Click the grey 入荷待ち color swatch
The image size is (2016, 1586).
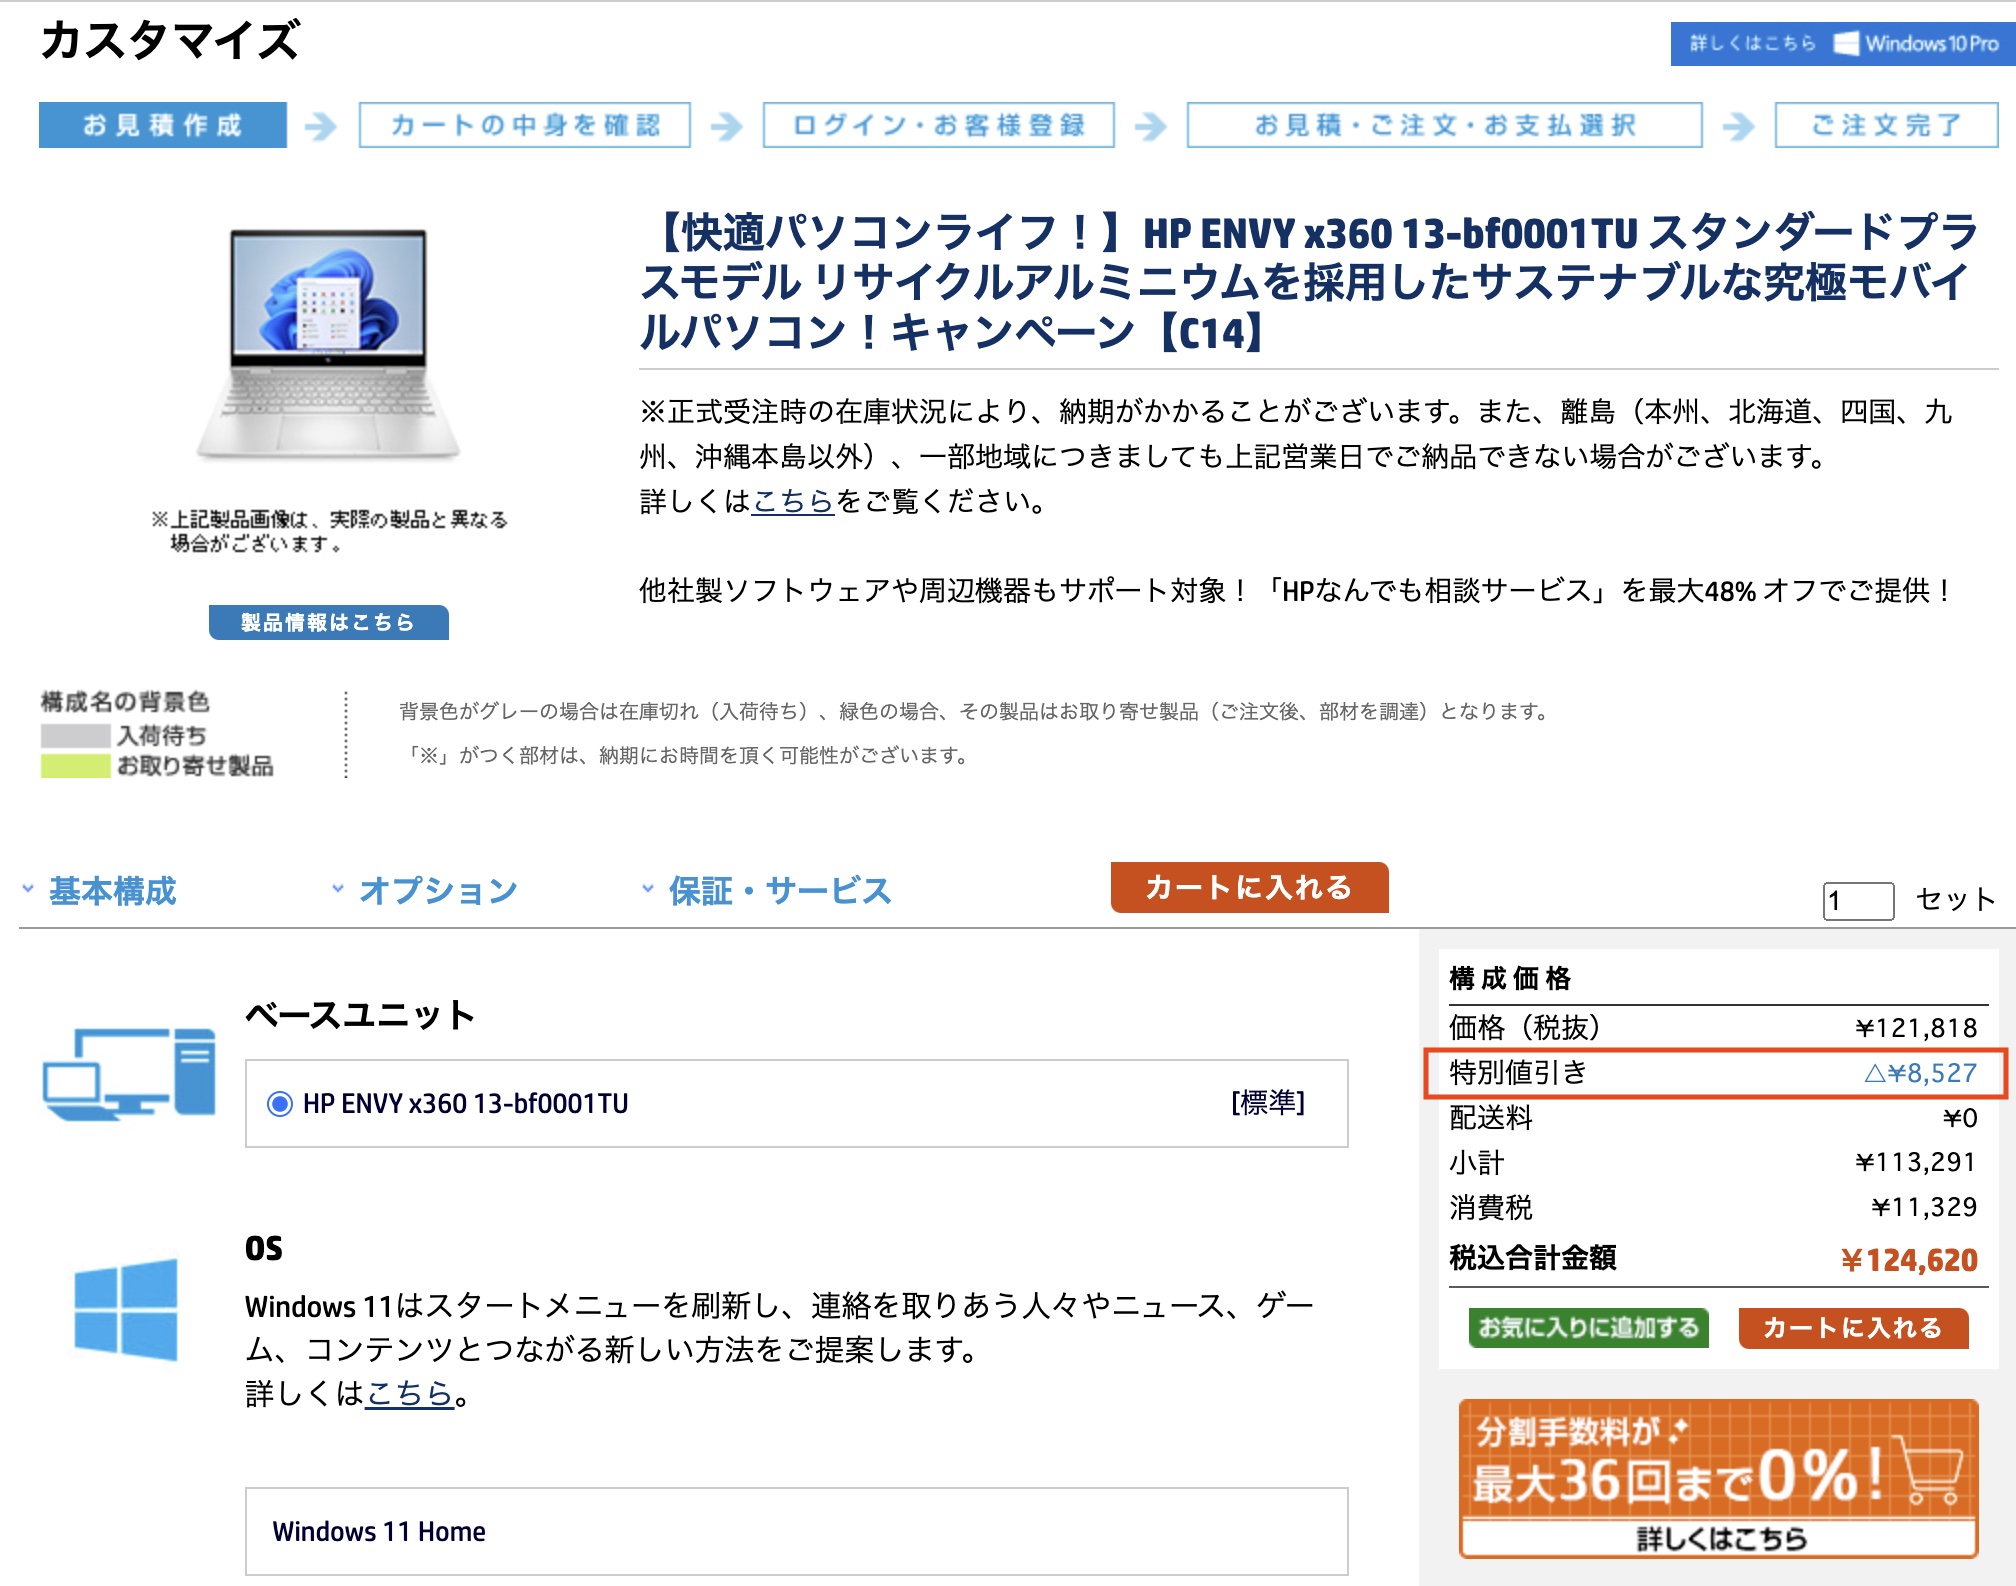(75, 736)
